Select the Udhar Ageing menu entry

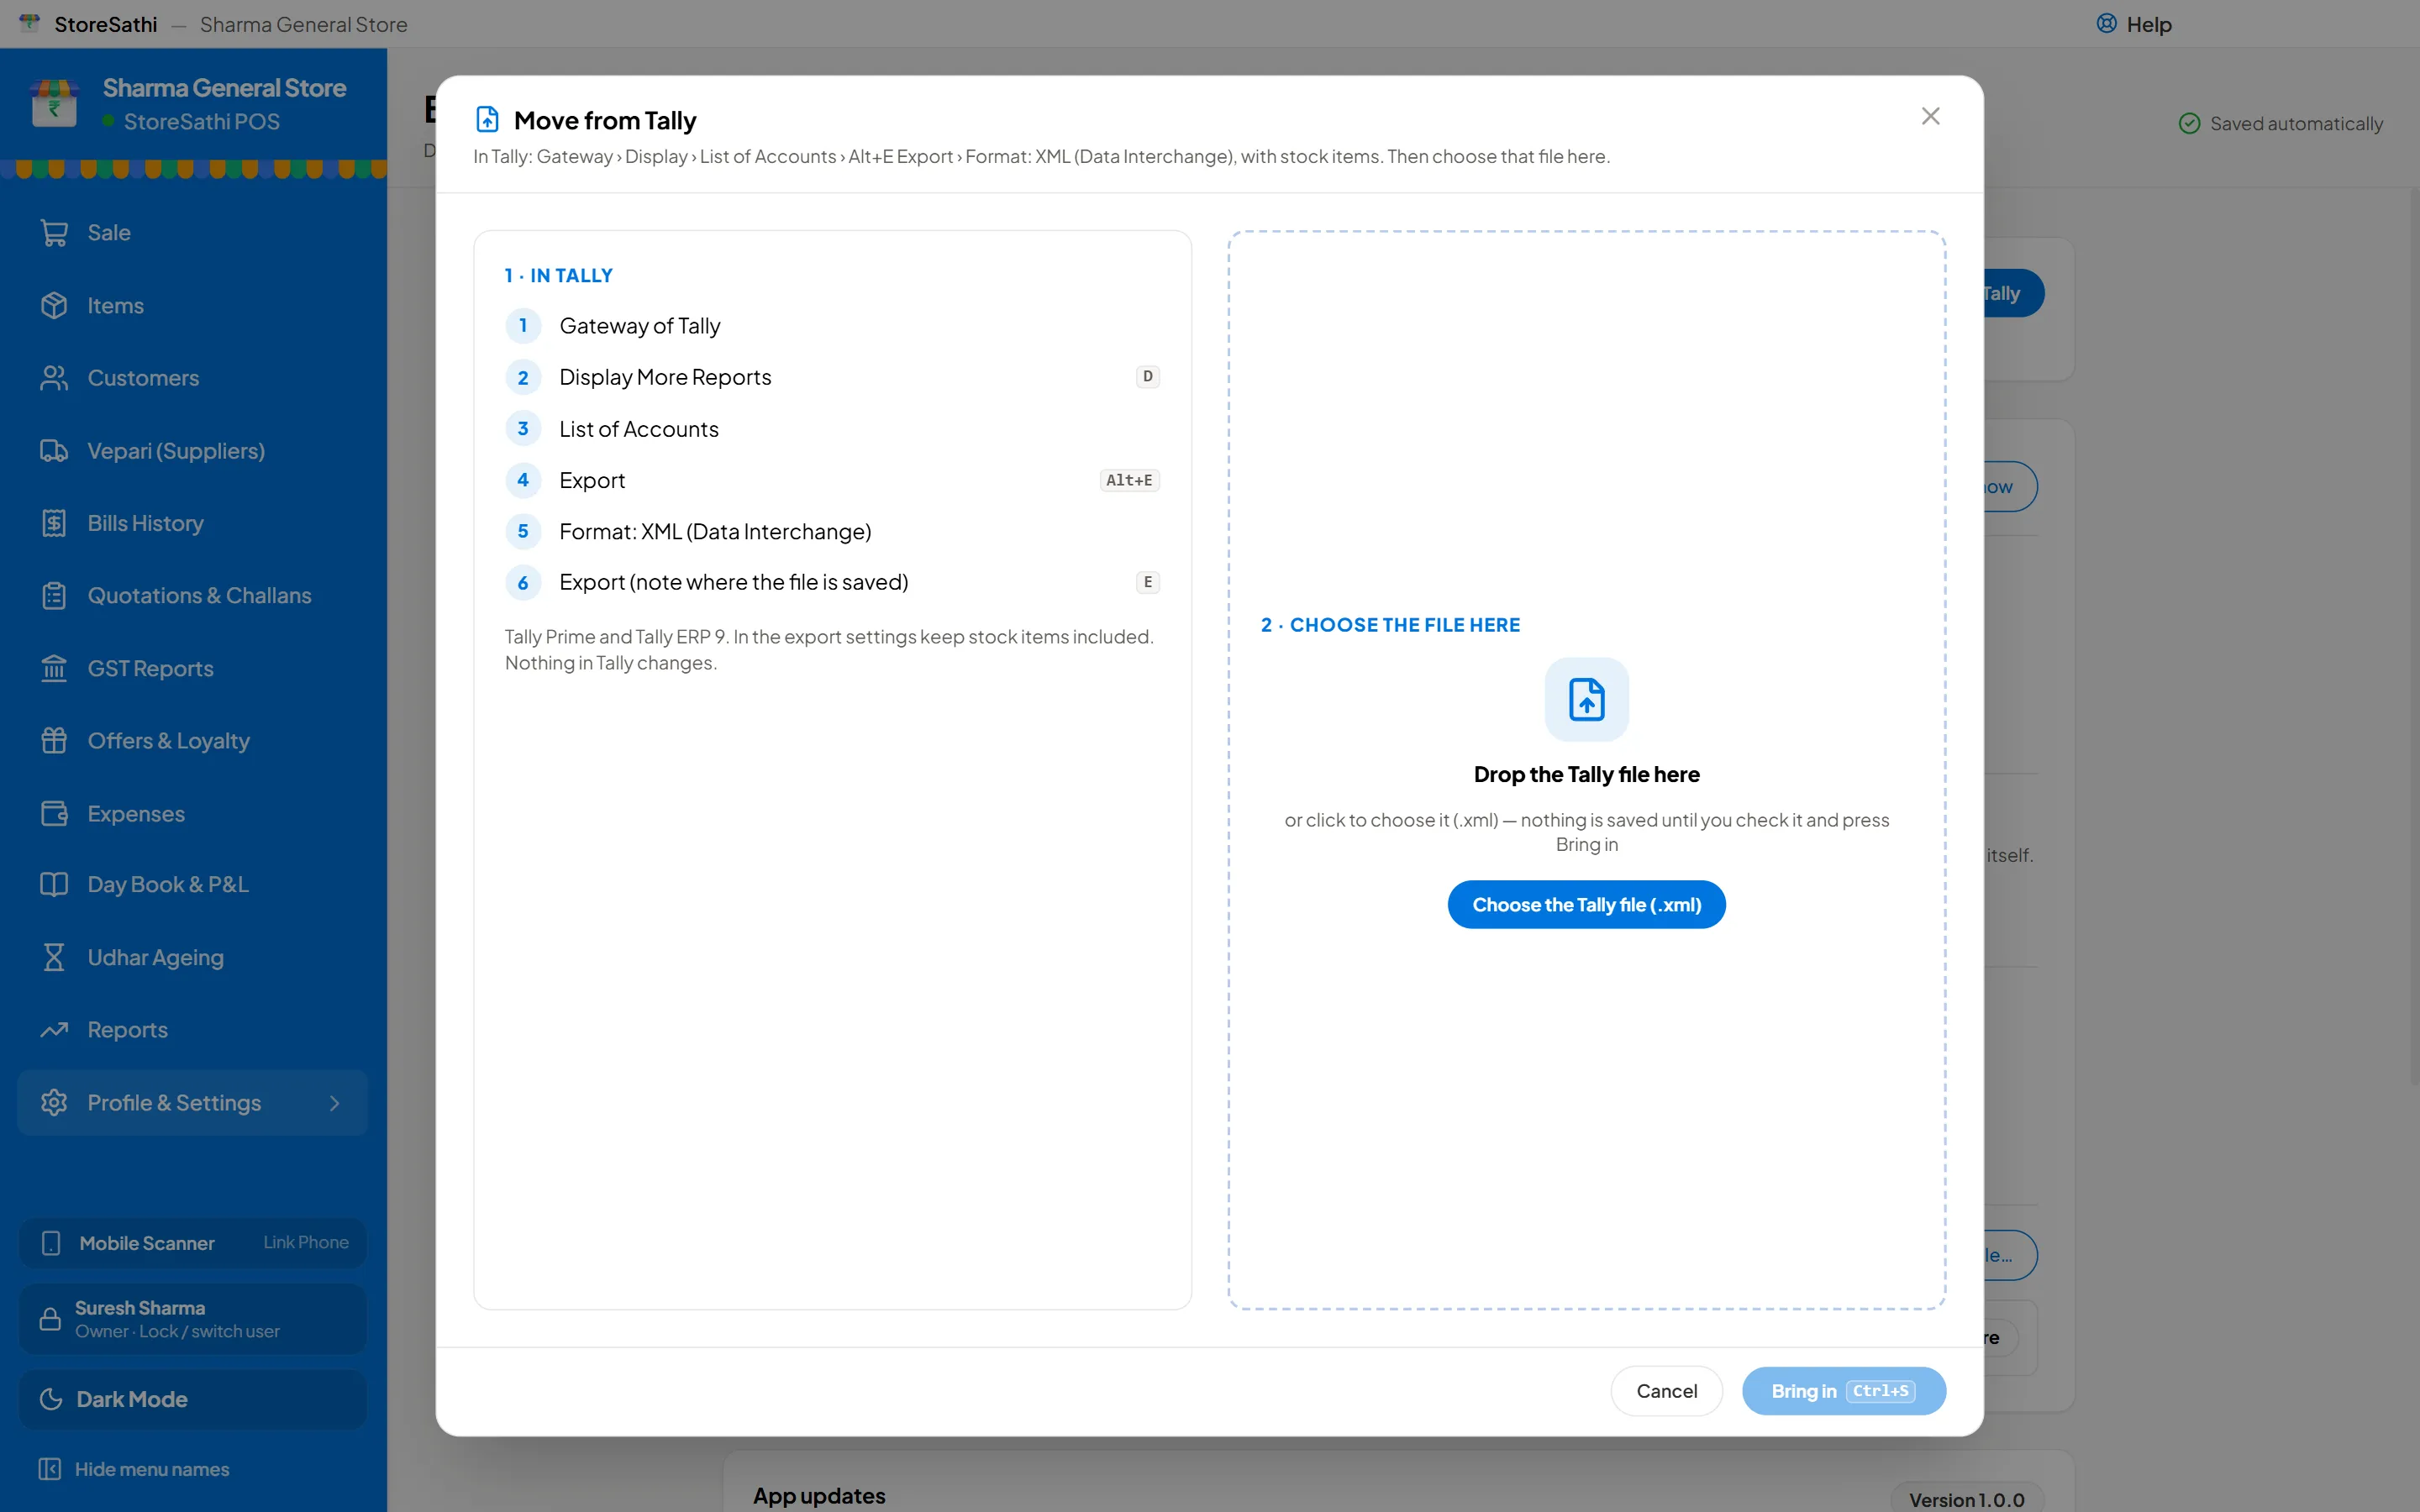click(x=193, y=958)
